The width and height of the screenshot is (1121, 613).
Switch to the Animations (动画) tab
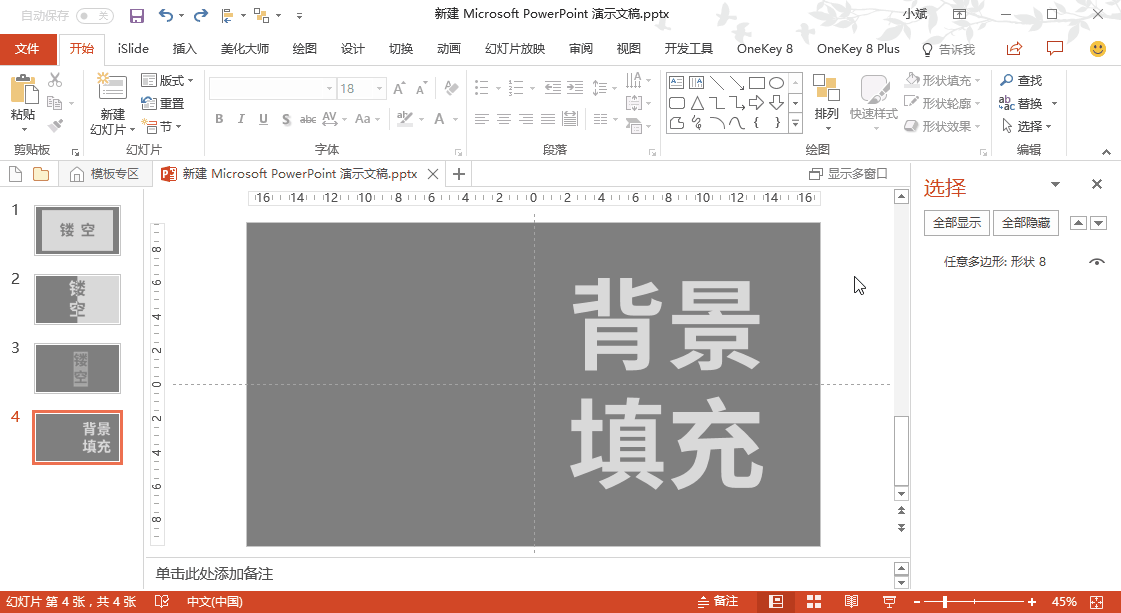click(x=449, y=49)
